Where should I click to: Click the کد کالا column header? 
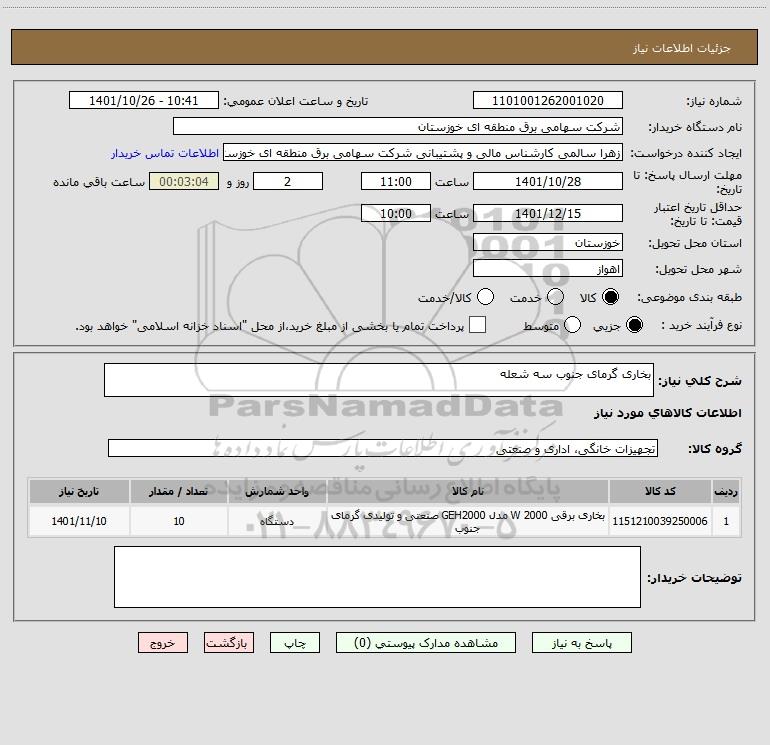click(x=660, y=491)
